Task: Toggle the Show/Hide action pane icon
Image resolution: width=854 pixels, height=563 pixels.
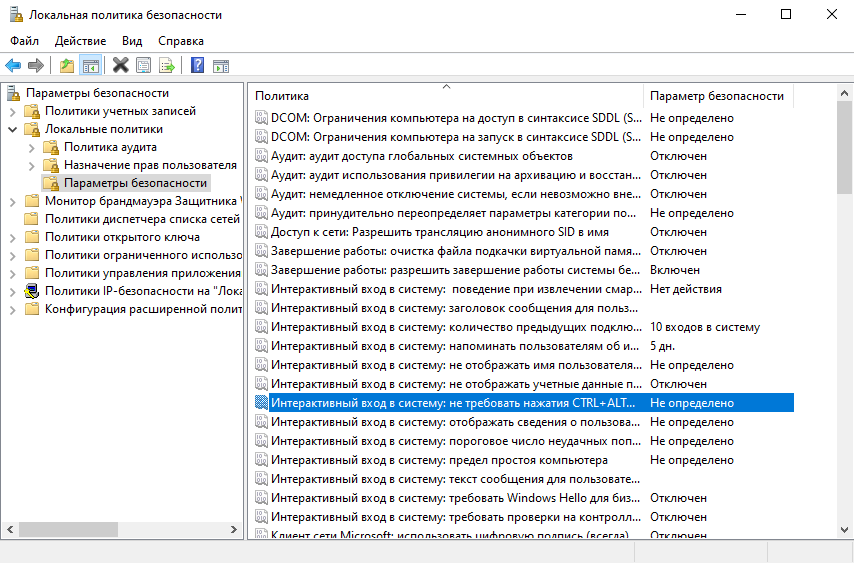Action: pyautogui.click(x=221, y=66)
